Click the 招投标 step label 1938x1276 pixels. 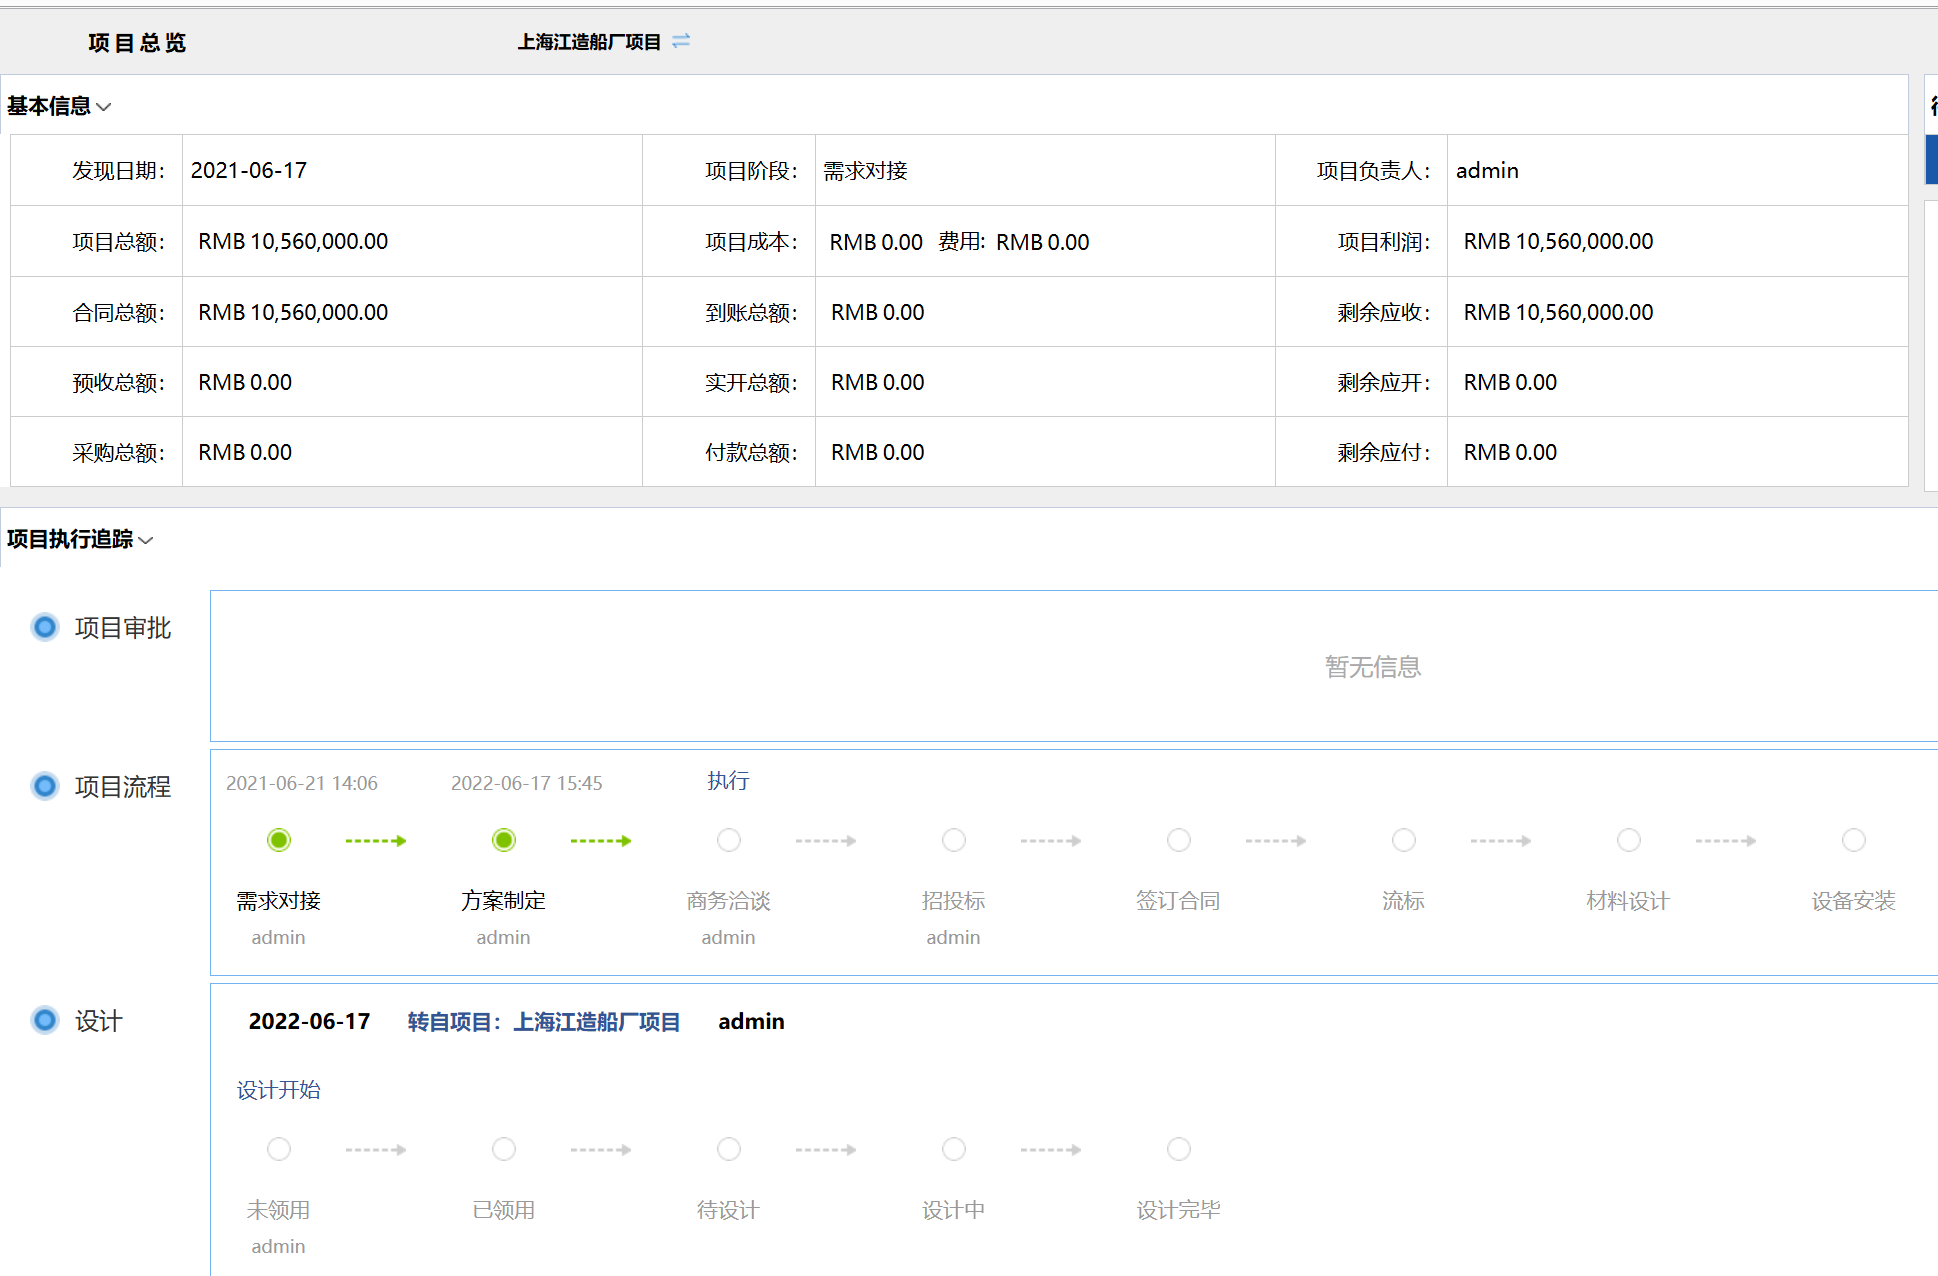tap(954, 901)
